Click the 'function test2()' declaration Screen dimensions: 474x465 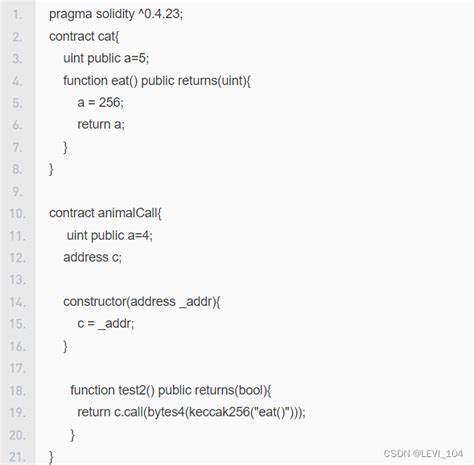(171, 390)
